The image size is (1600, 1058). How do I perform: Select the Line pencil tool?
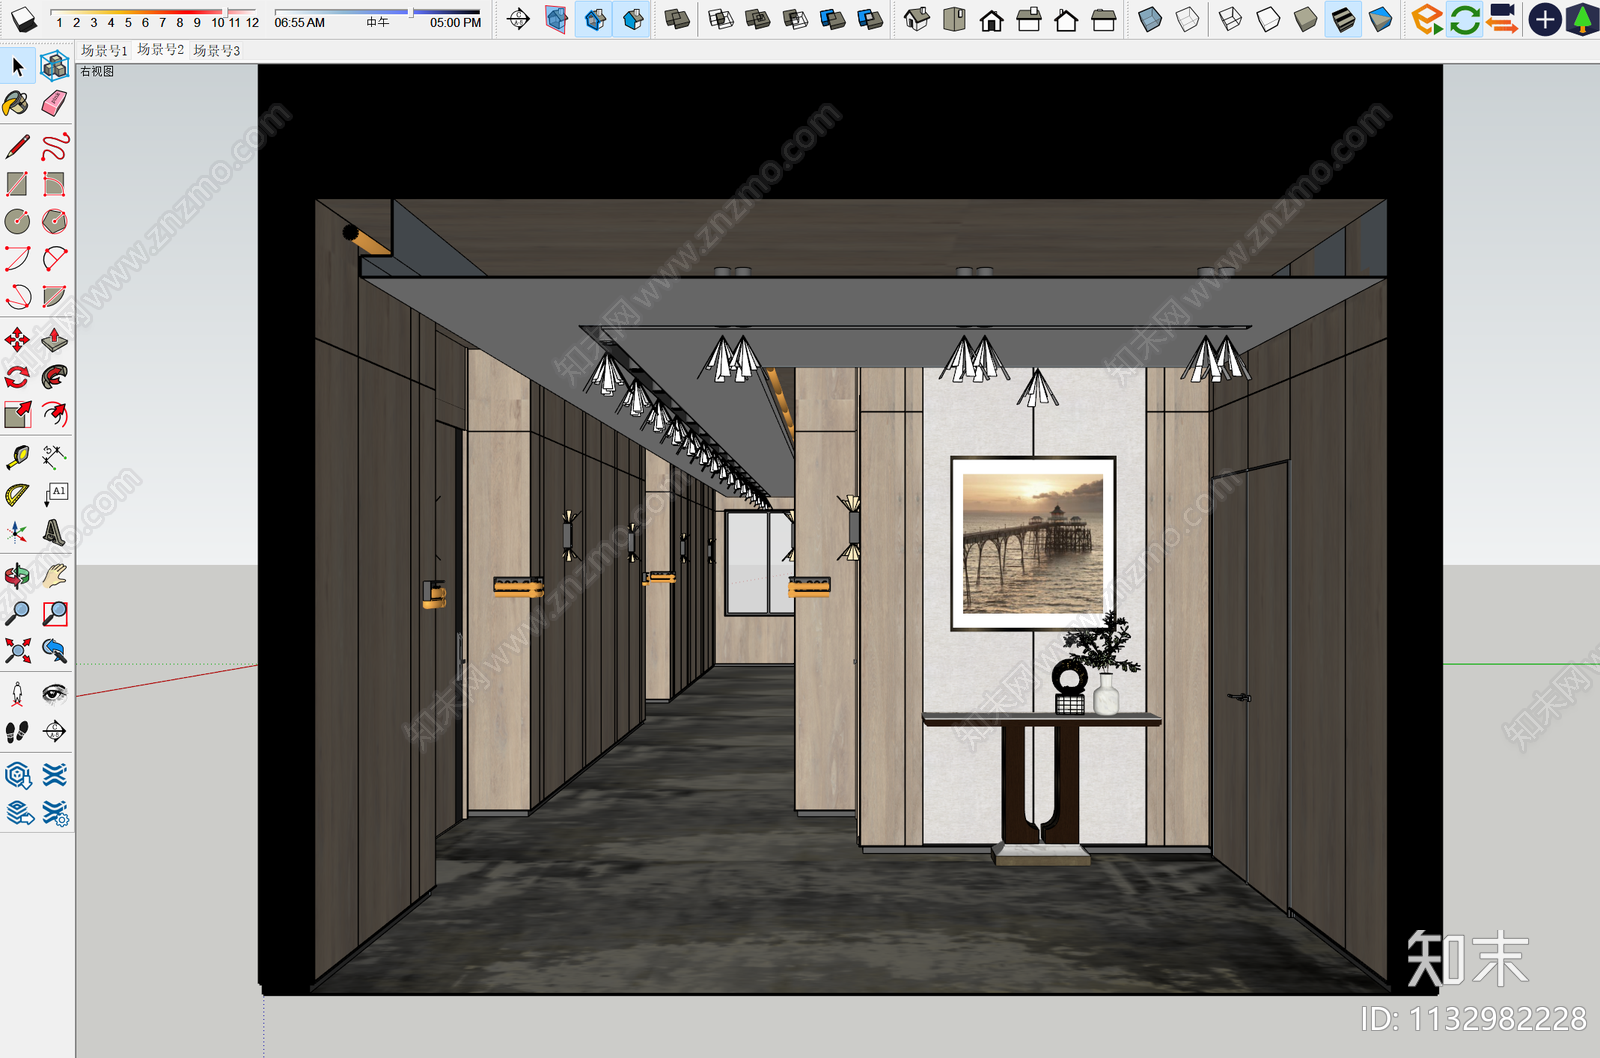coord(17,147)
